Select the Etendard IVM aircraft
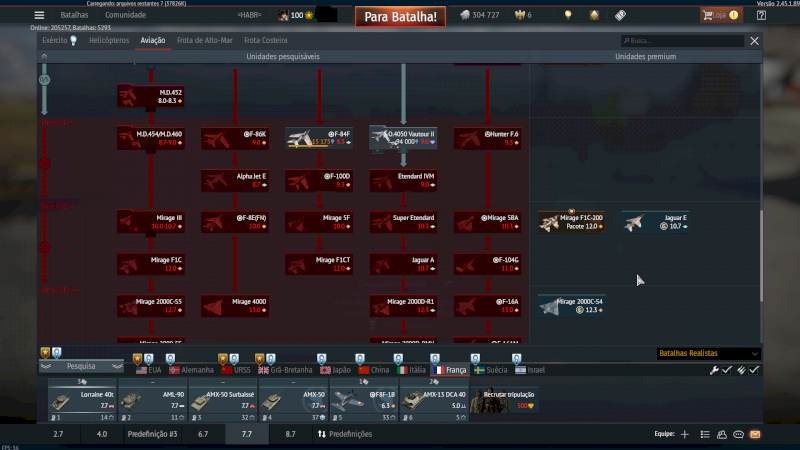The height and width of the screenshot is (450, 800). (x=403, y=181)
